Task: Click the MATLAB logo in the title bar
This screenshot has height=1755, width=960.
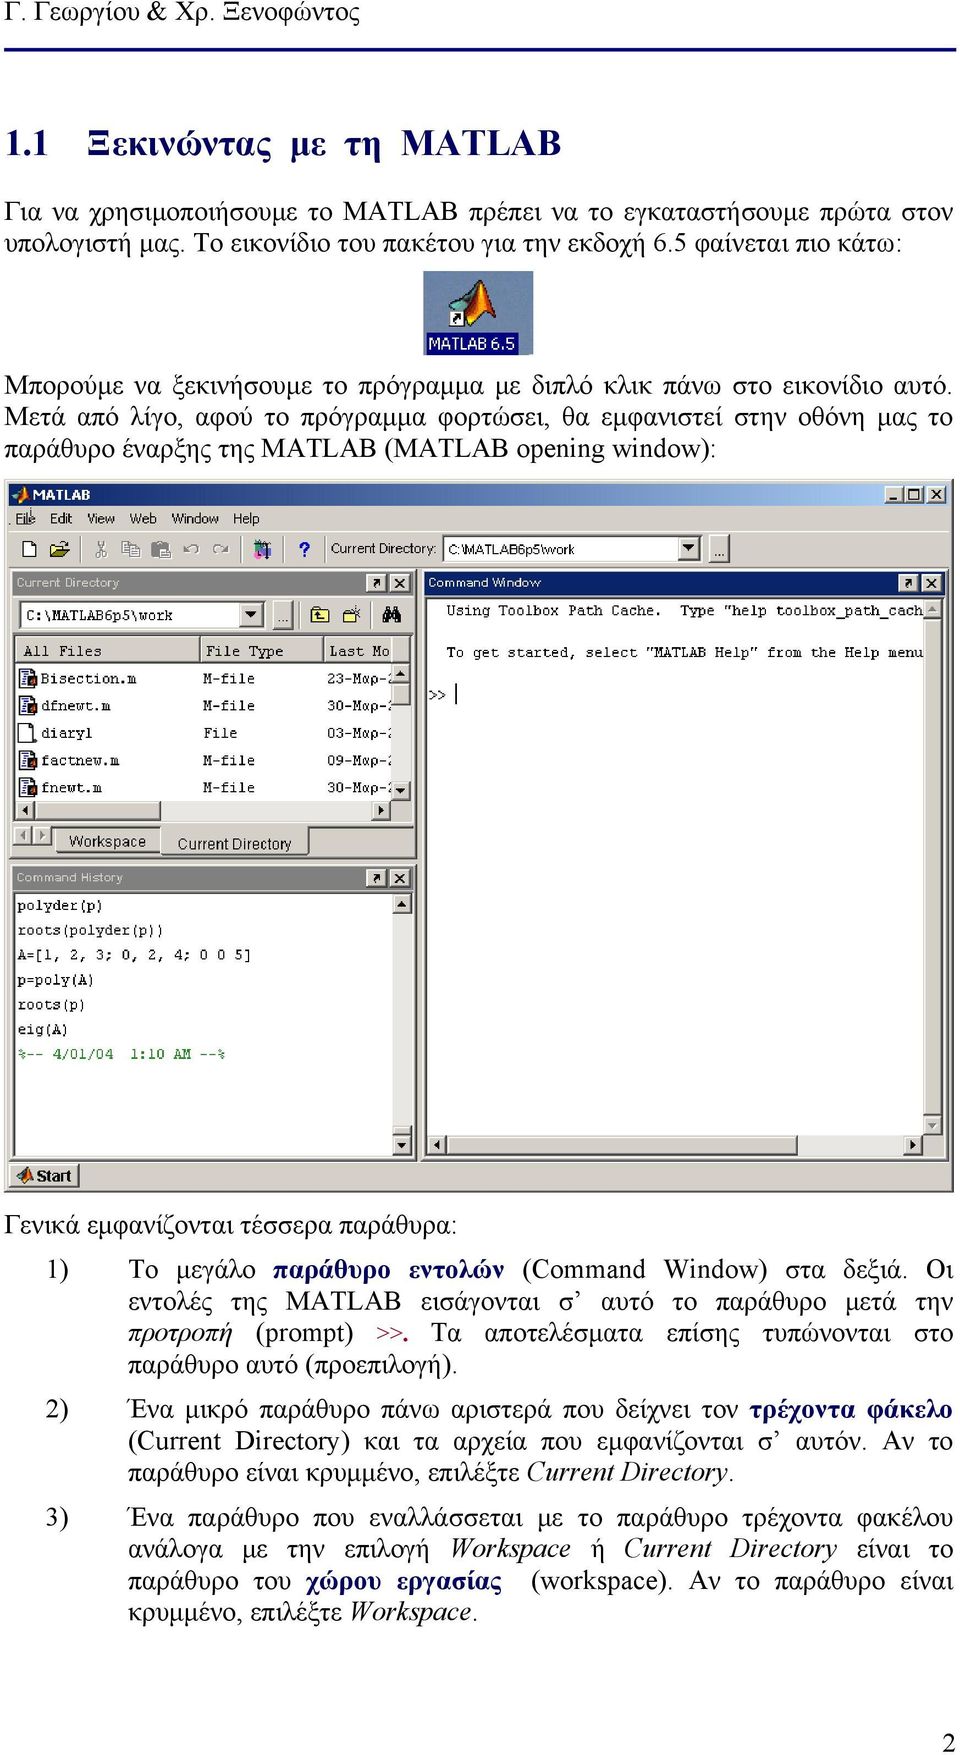Action: tap(20, 494)
